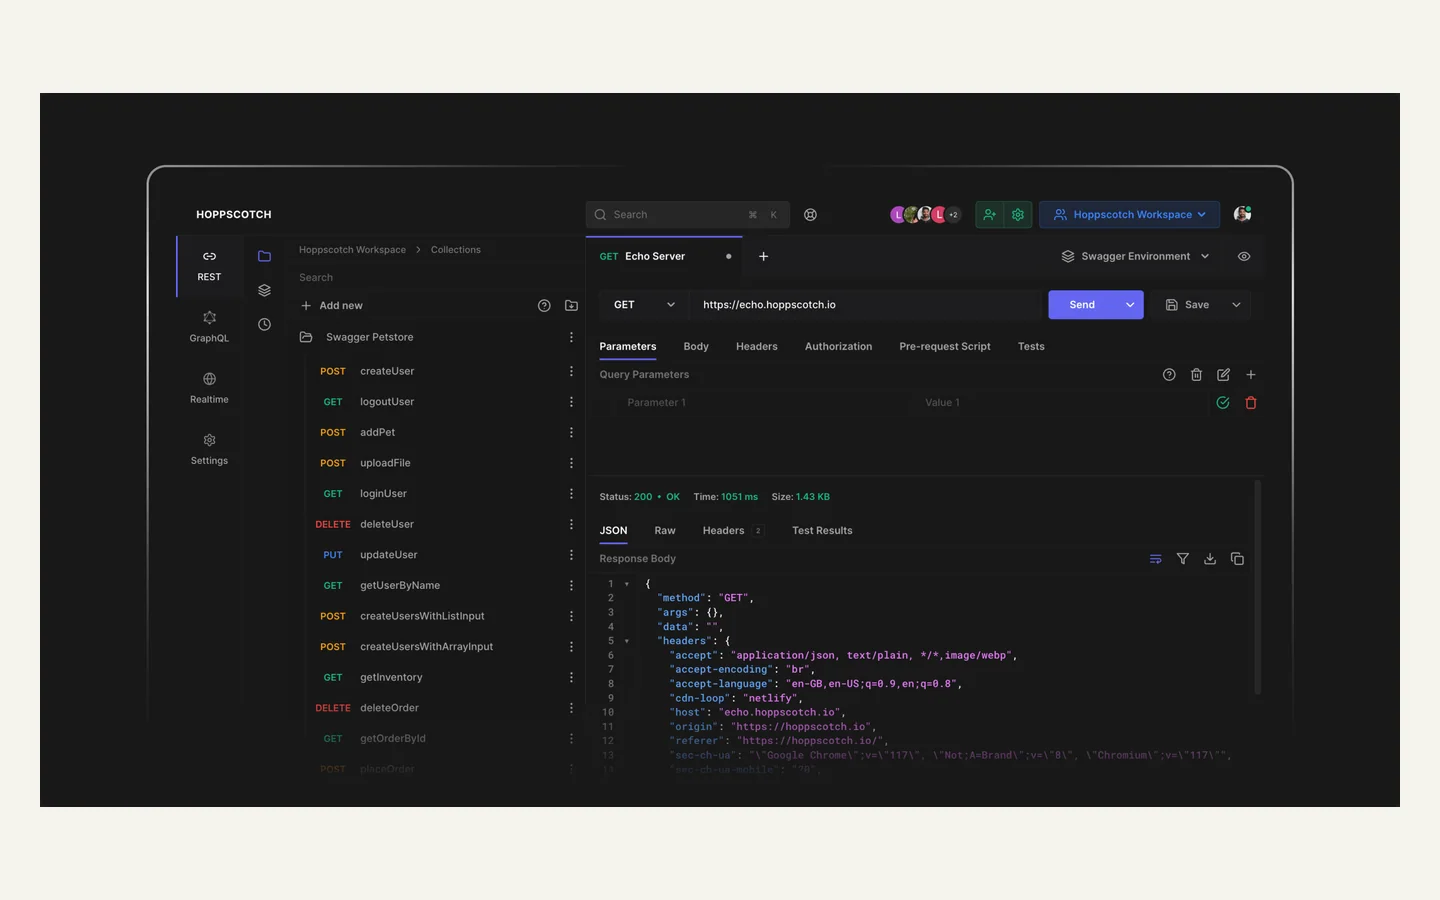Open Settings from the sidebar
This screenshot has height=900, width=1440.
[209, 449]
